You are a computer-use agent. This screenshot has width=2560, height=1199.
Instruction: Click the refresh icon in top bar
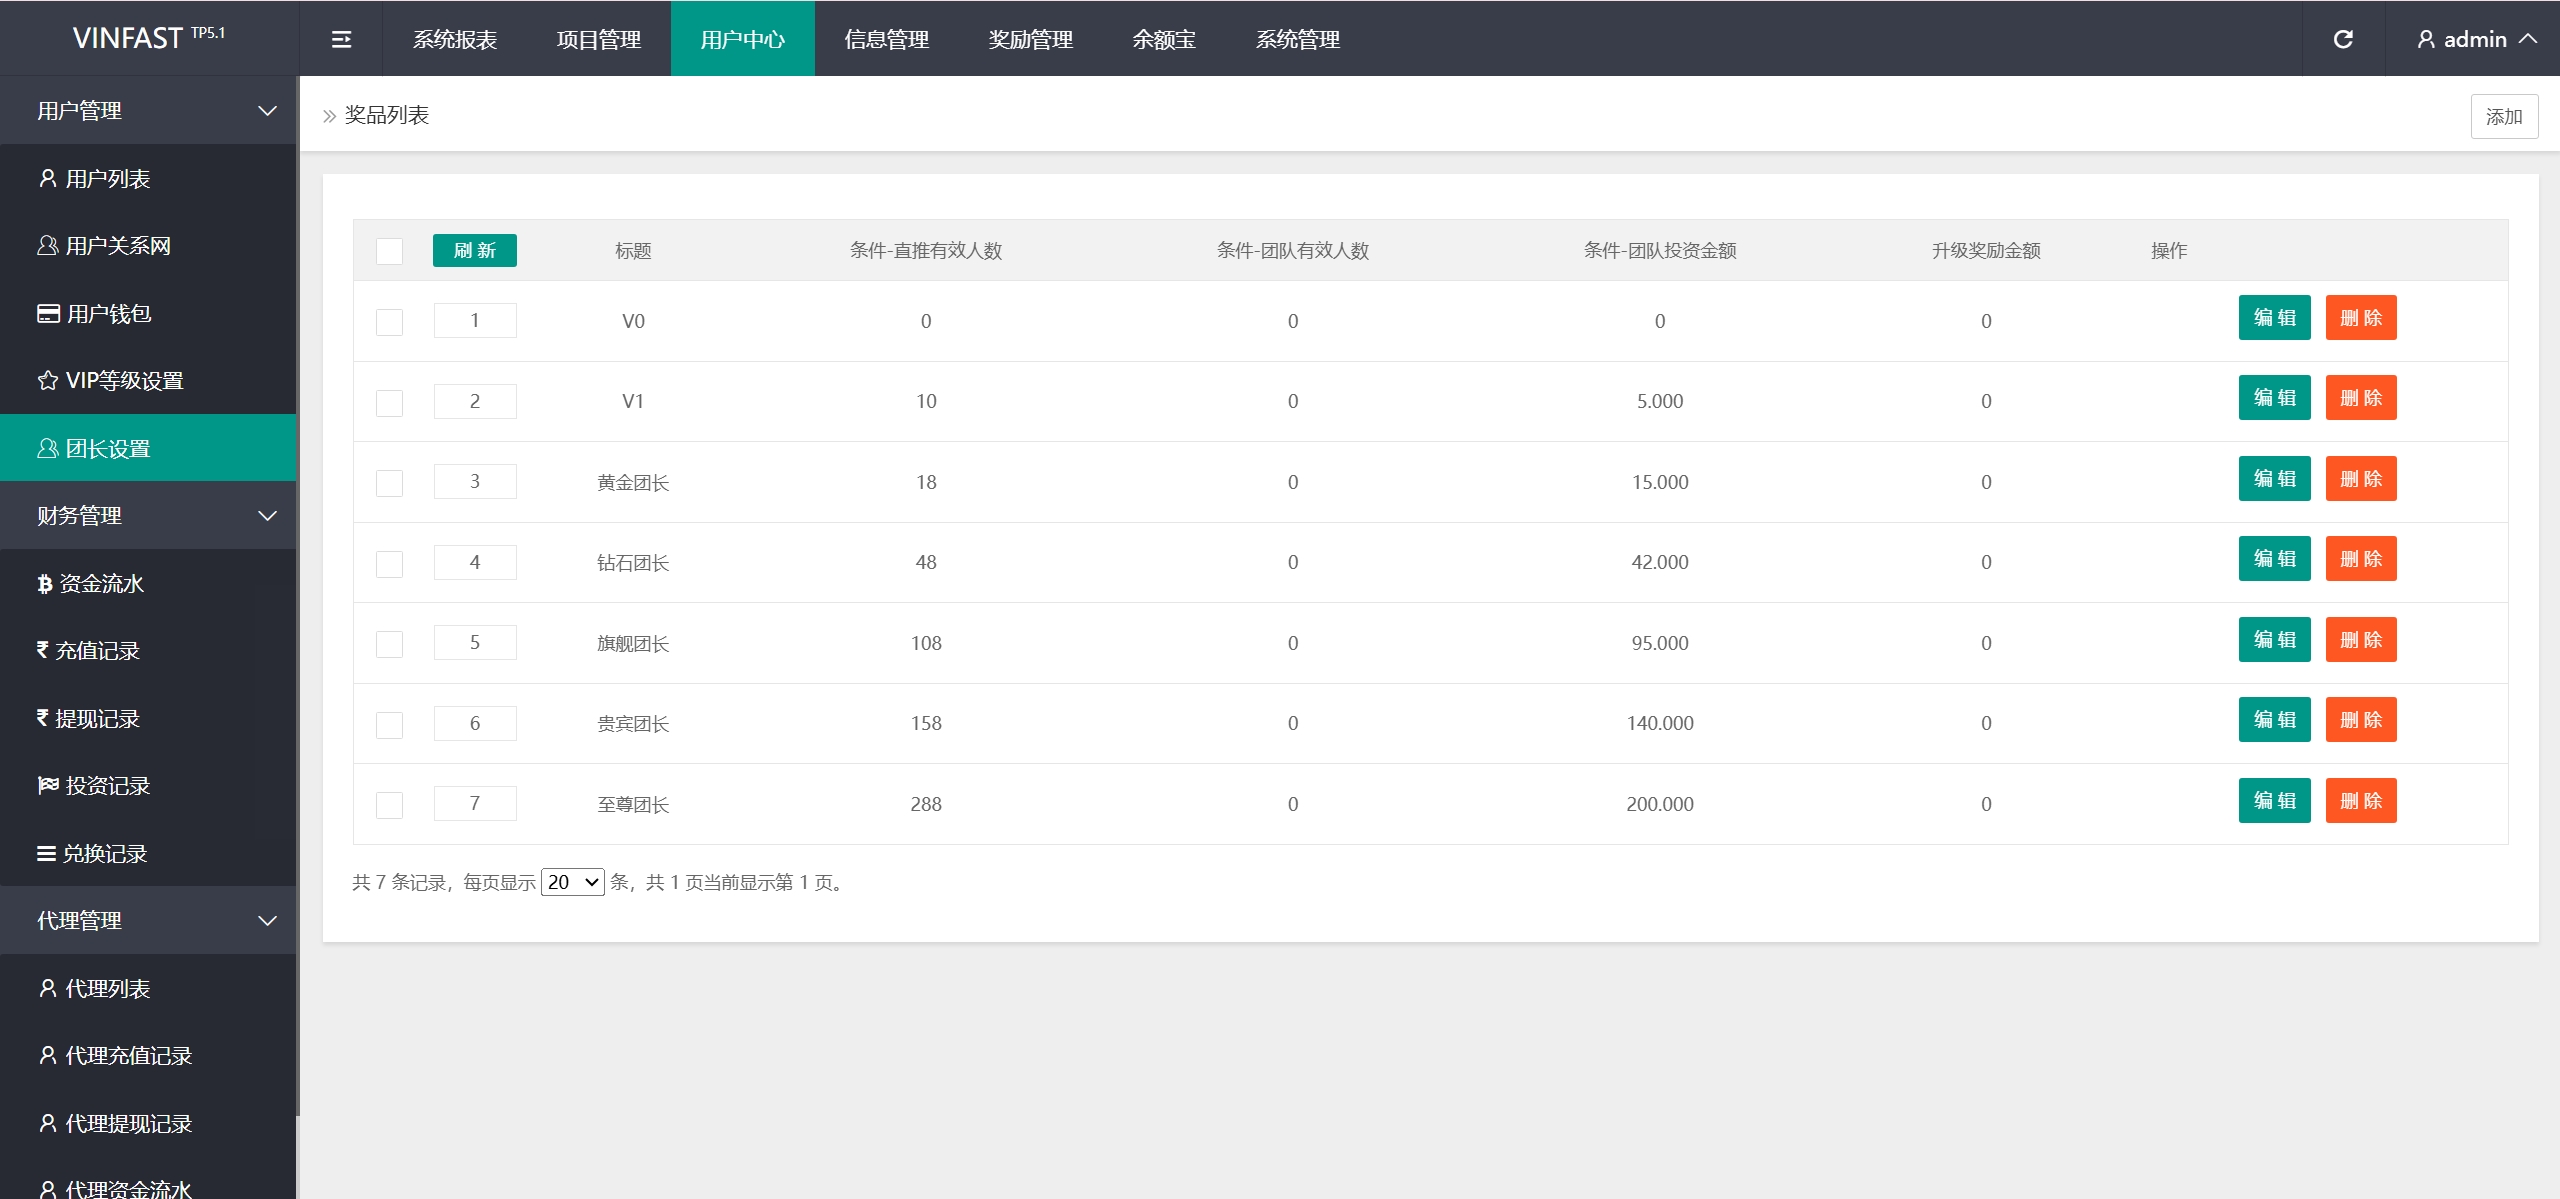[2343, 39]
